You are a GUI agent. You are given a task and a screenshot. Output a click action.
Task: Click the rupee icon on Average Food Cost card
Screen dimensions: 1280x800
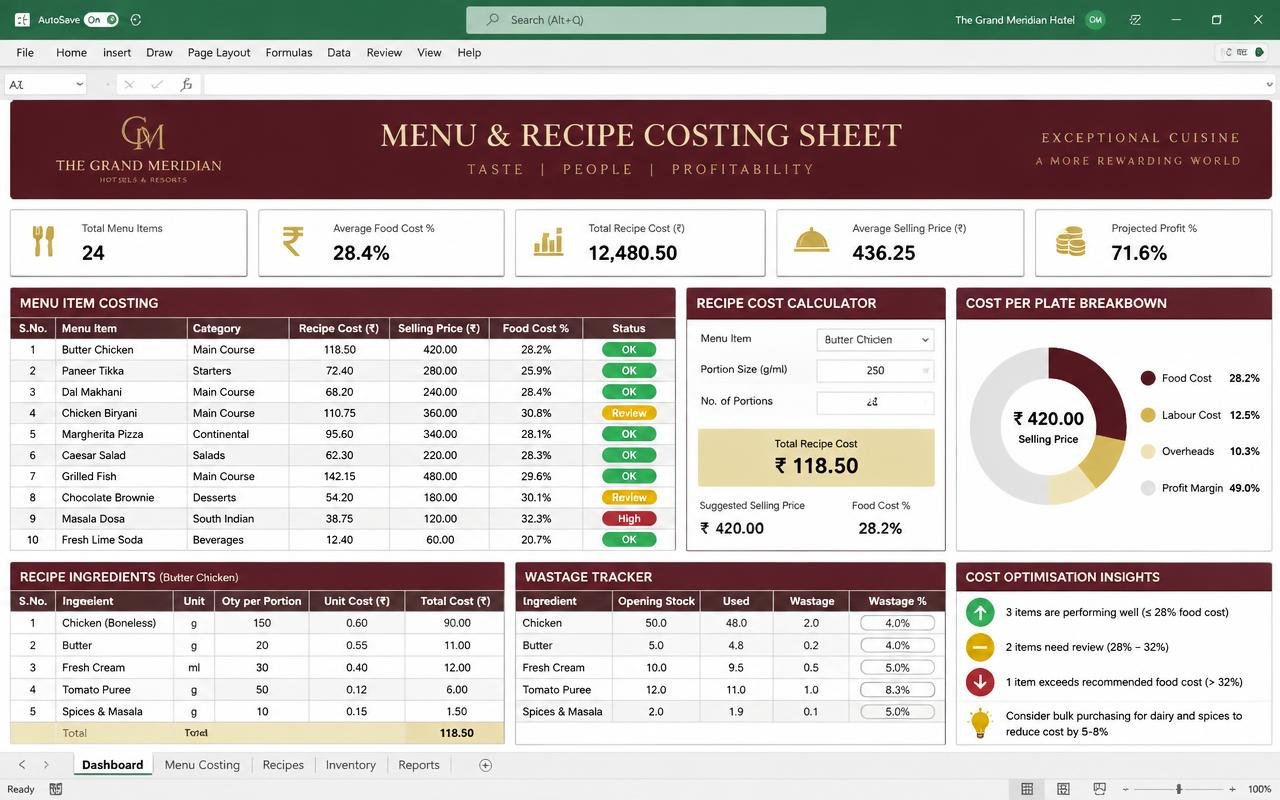292,241
